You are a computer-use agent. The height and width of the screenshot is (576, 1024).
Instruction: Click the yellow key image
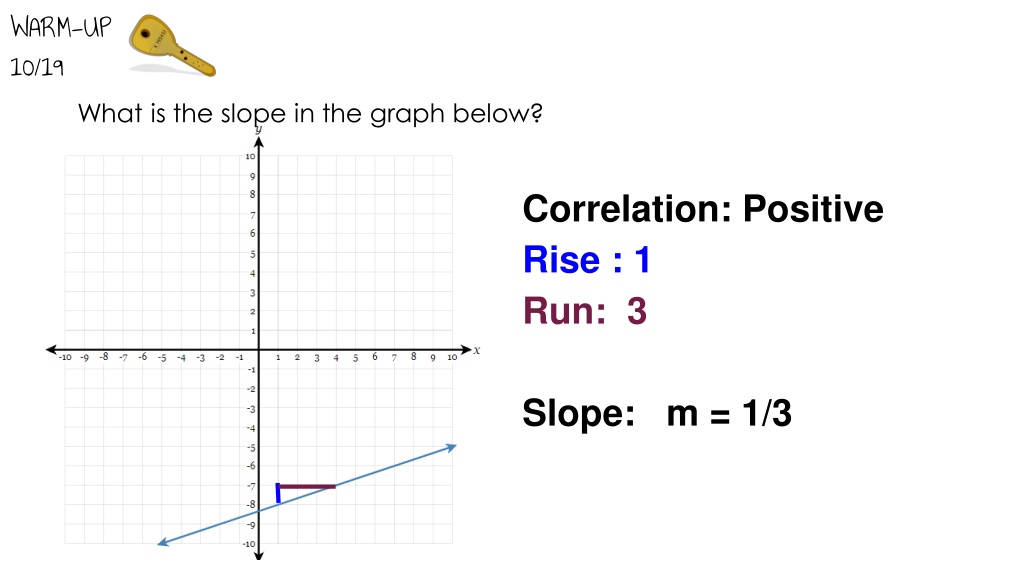coord(172,46)
